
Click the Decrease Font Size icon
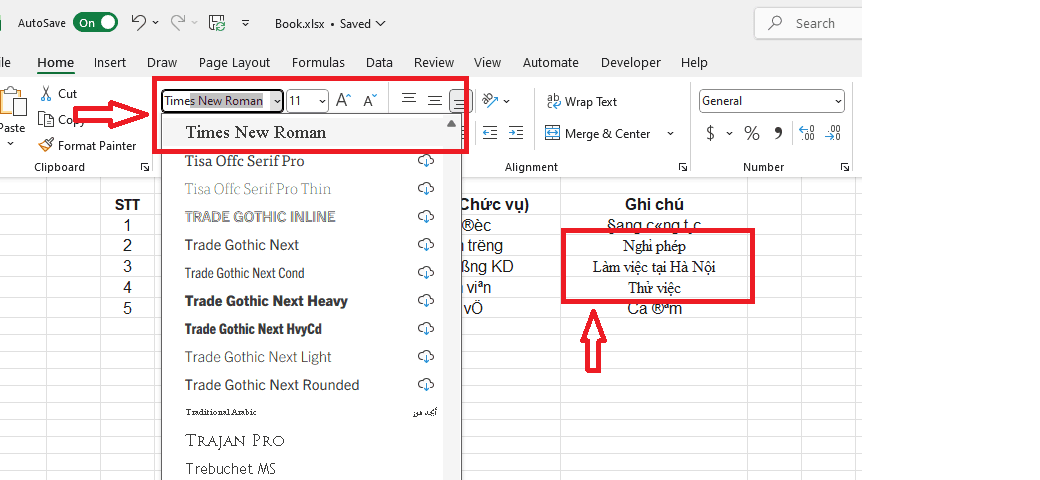click(x=369, y=100)
